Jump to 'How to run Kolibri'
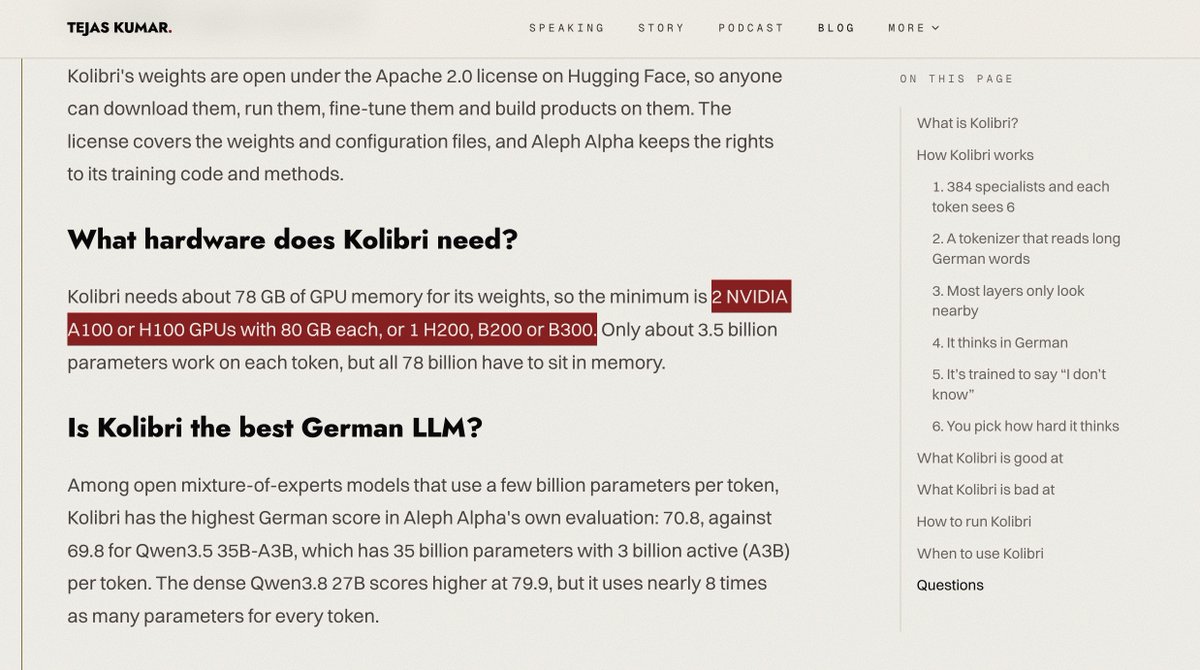This screenshot has width=1200, height=670. [x=974, y=522]
